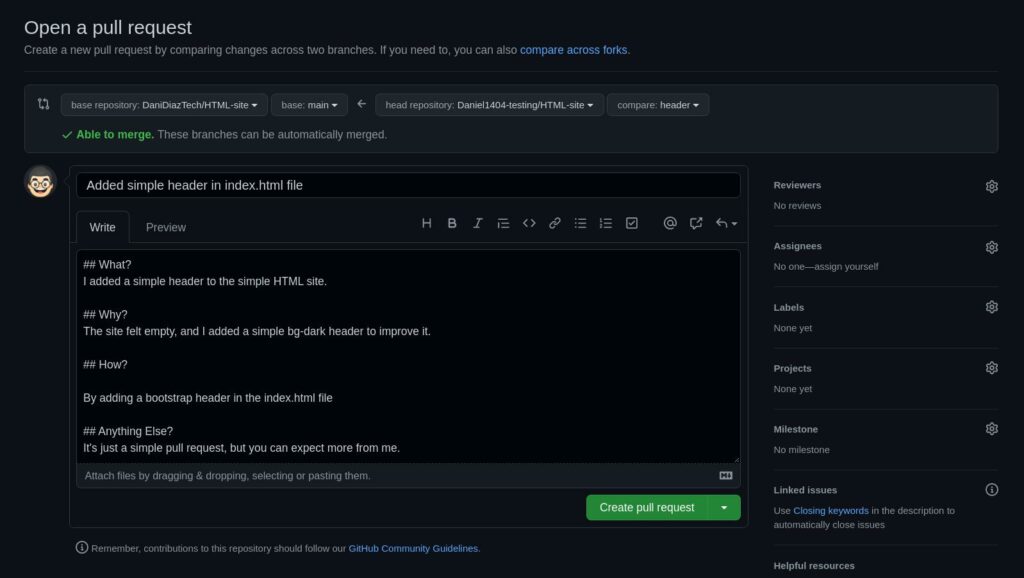Image resolution: width=1024 pixels, height=578 pixels.
Task: Insert a task list checkbox icon
Action: [x=631, y=223]
